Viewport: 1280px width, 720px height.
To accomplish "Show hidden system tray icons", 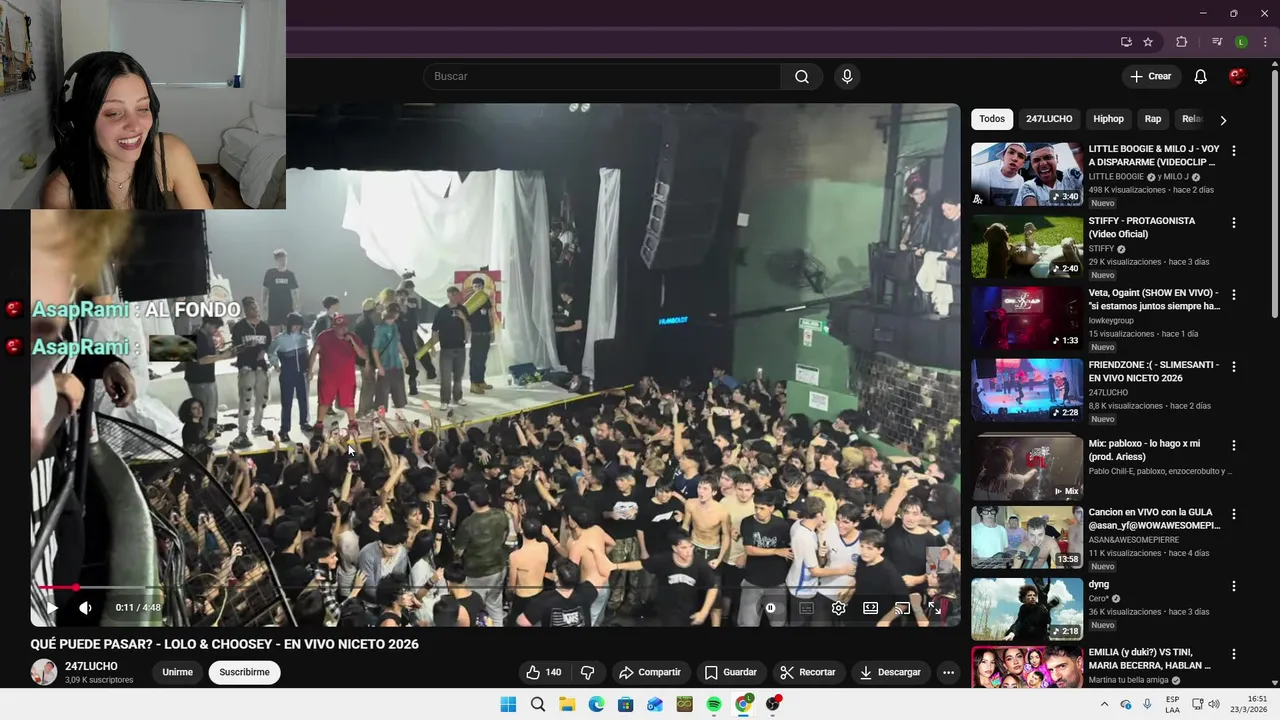I will click(x=1104, y=704).
